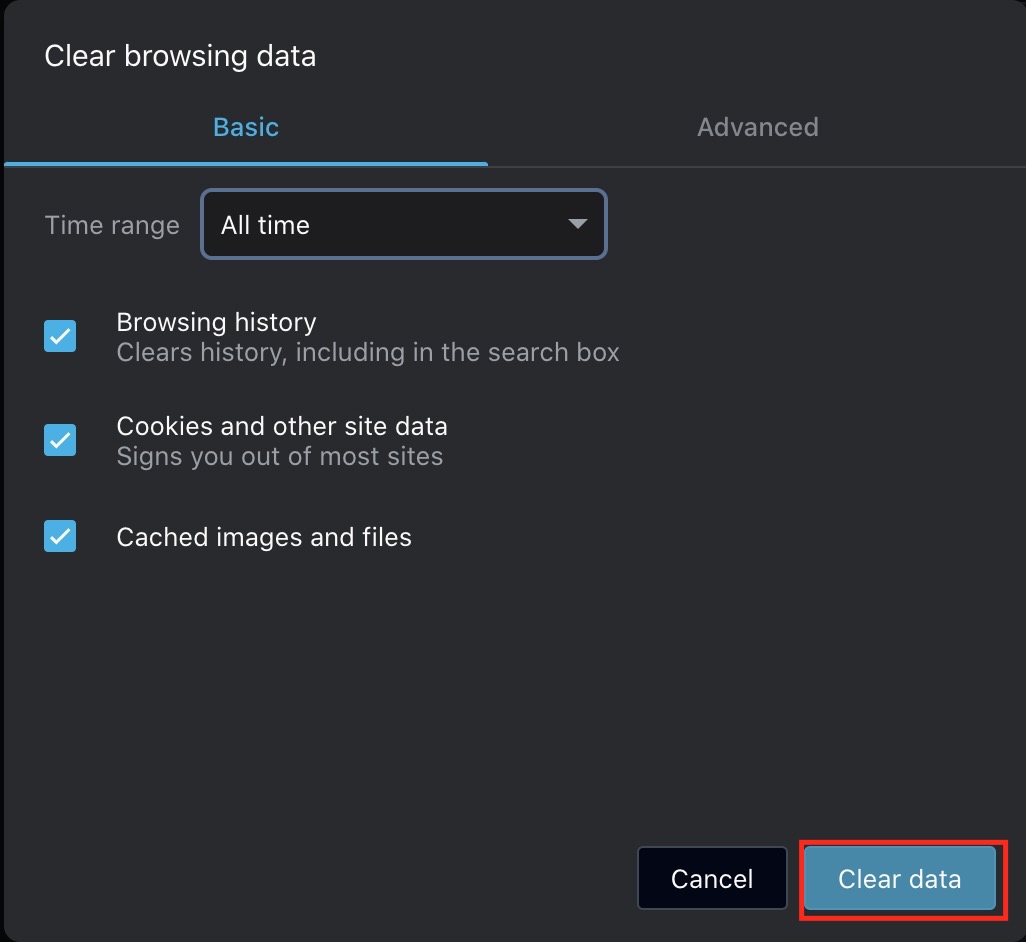Click 'Clears history, including in the search box' text
This screenshot has height=942, width=1026.
point(368,353)
